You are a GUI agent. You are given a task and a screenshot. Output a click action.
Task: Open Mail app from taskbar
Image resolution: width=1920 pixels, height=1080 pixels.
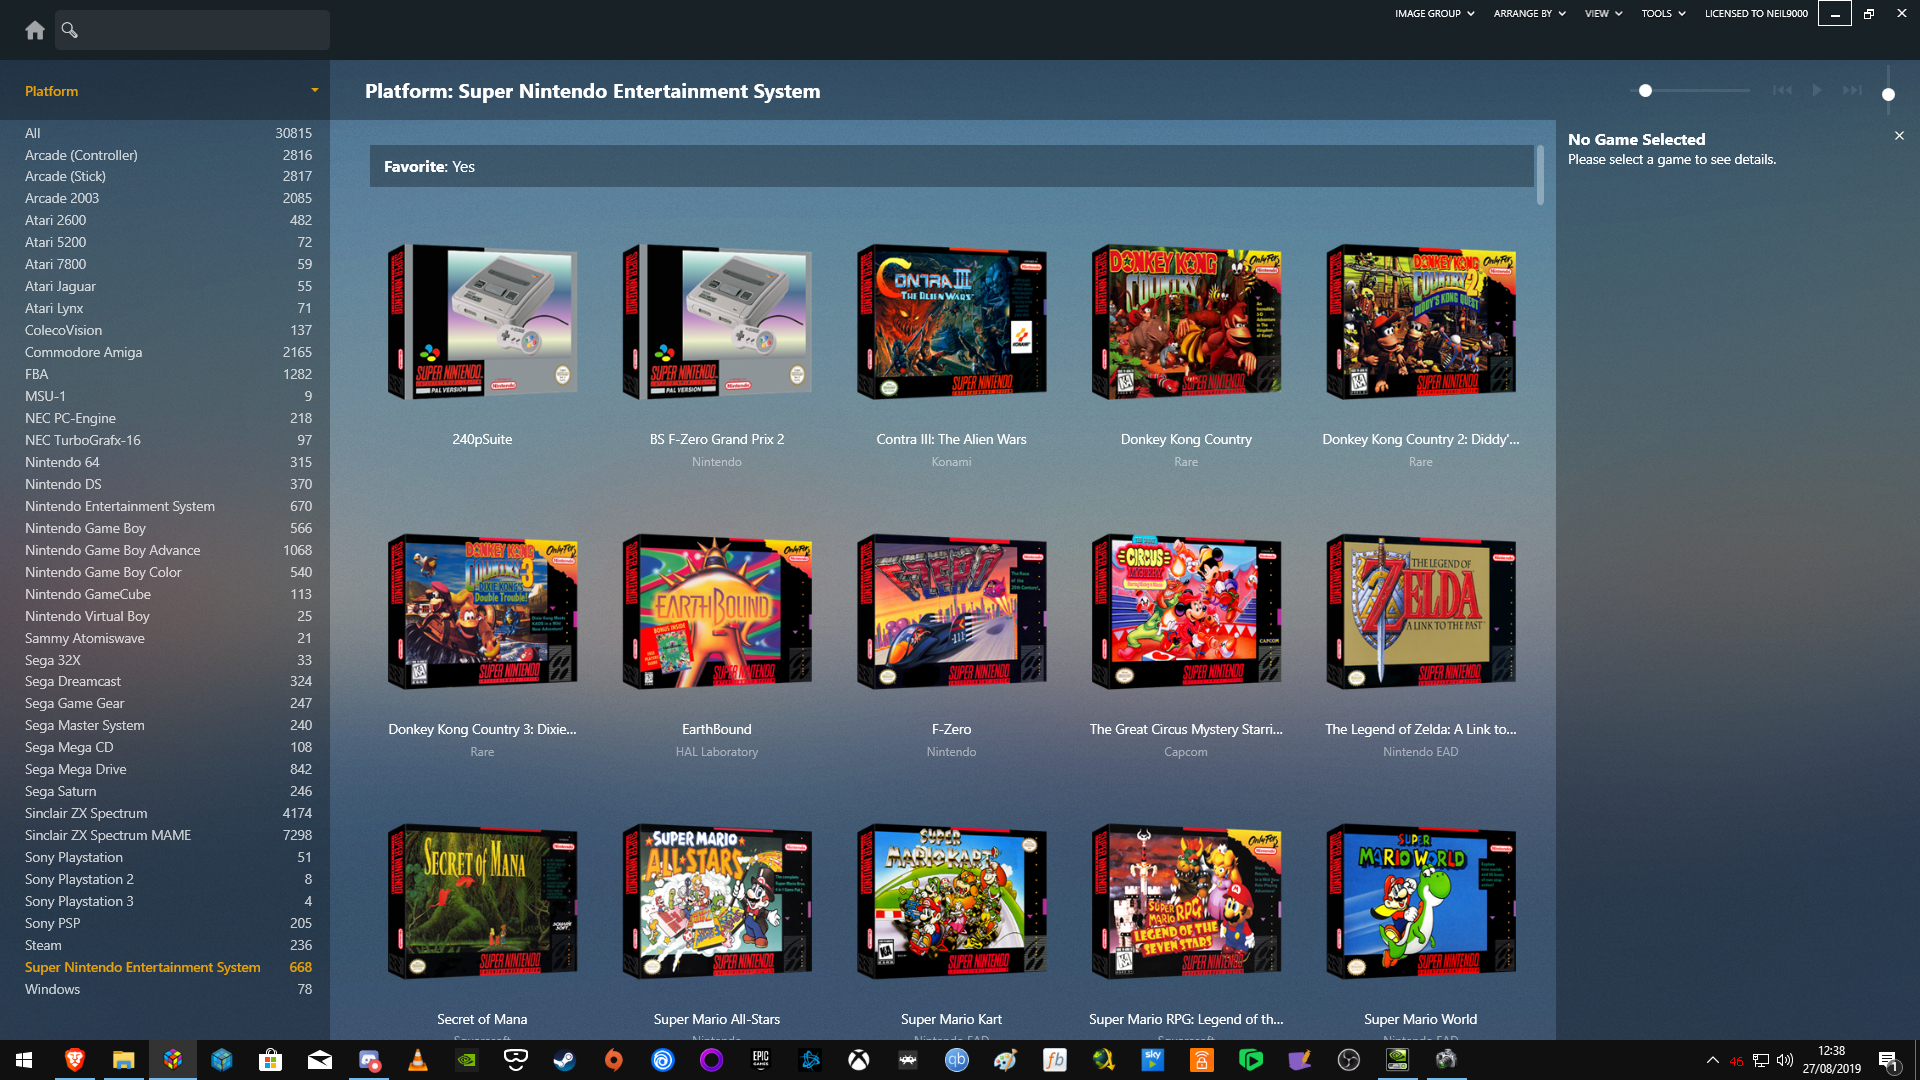pyautogui.click(x=320, y=1060)
